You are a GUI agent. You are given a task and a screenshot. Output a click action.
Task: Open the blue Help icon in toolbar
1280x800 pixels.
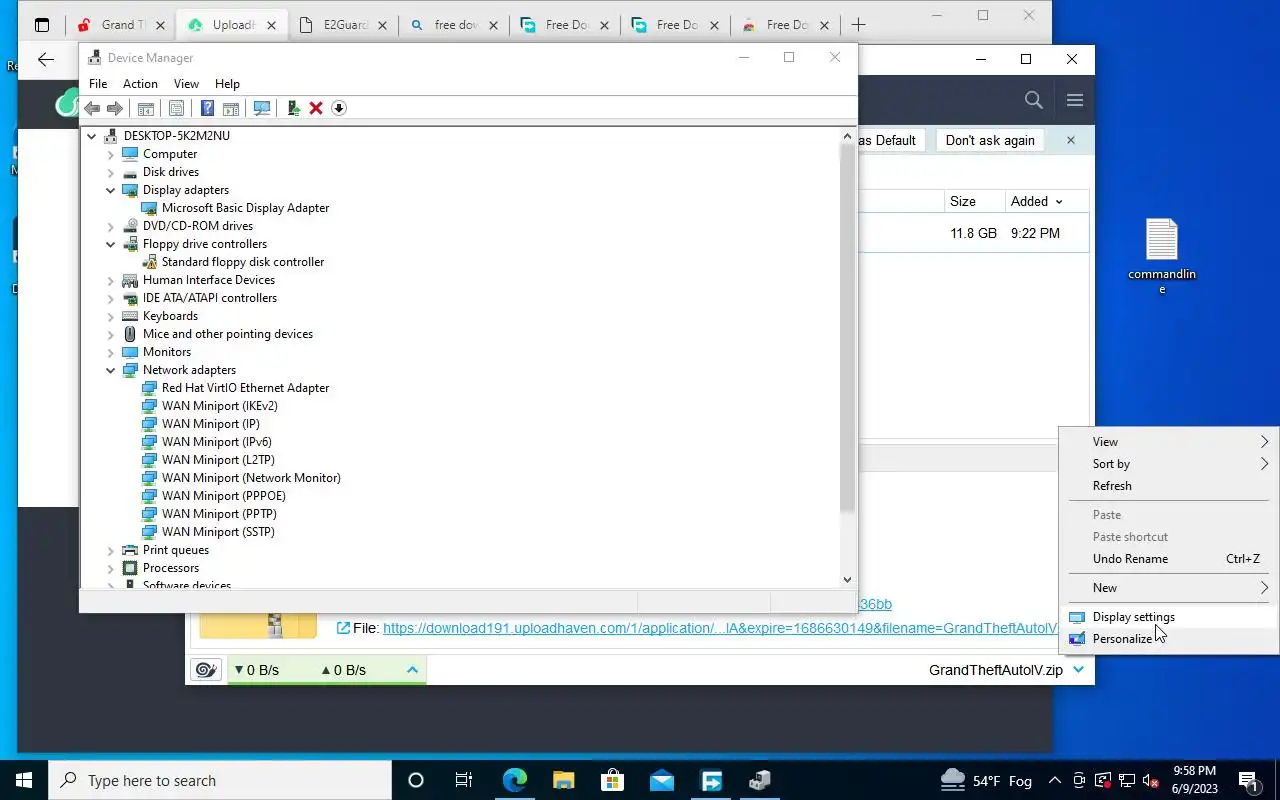pos(207,108)
